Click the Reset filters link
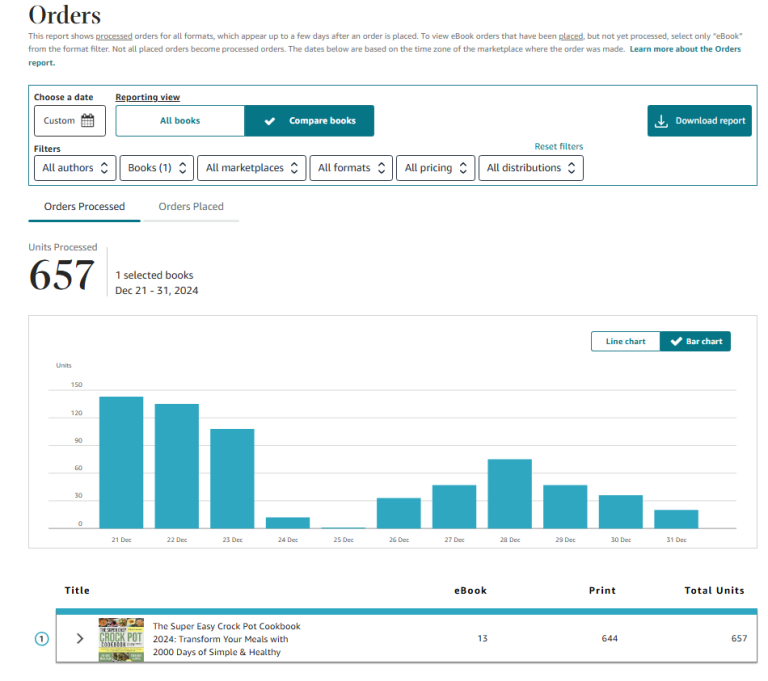The image size is (768, 681). (x=558, y=147)
